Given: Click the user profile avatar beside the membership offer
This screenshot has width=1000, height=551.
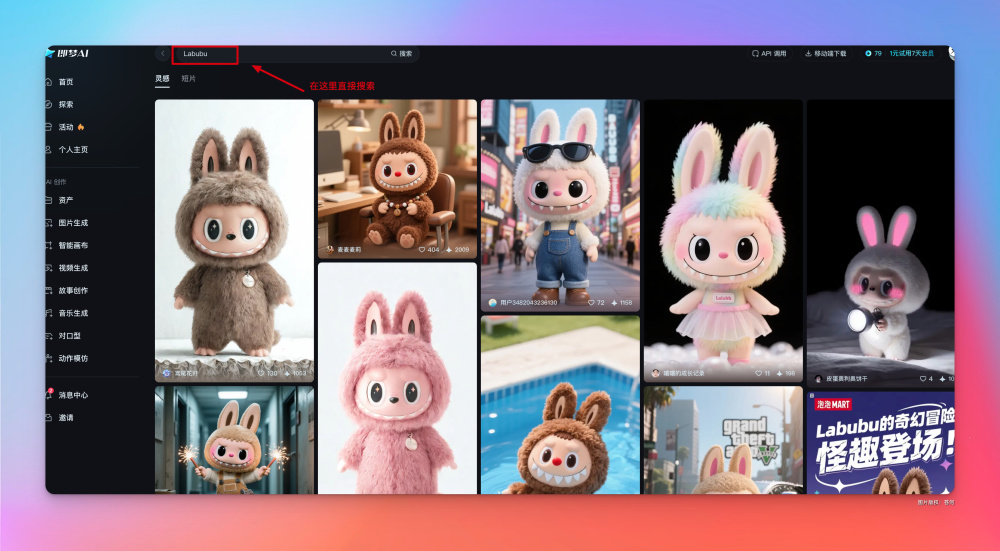Looking at the screenshot, I should pyautogui.click(x=951, y=54).
